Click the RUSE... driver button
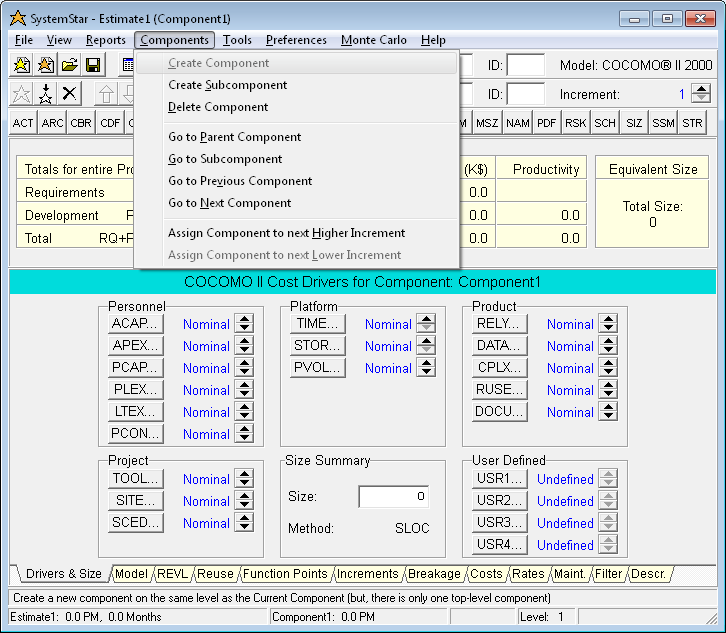The image size is (726, 633). click(500, 389)
